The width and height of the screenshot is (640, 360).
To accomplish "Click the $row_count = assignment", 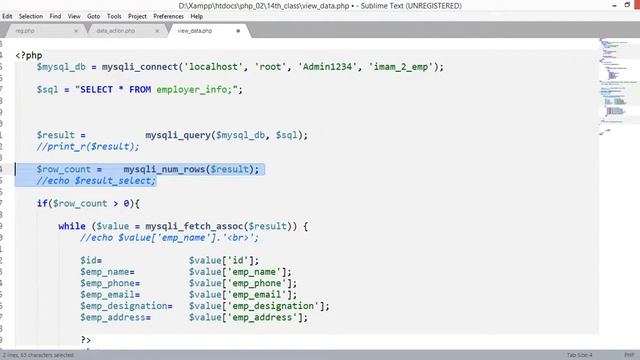I will tap(69, 169).
